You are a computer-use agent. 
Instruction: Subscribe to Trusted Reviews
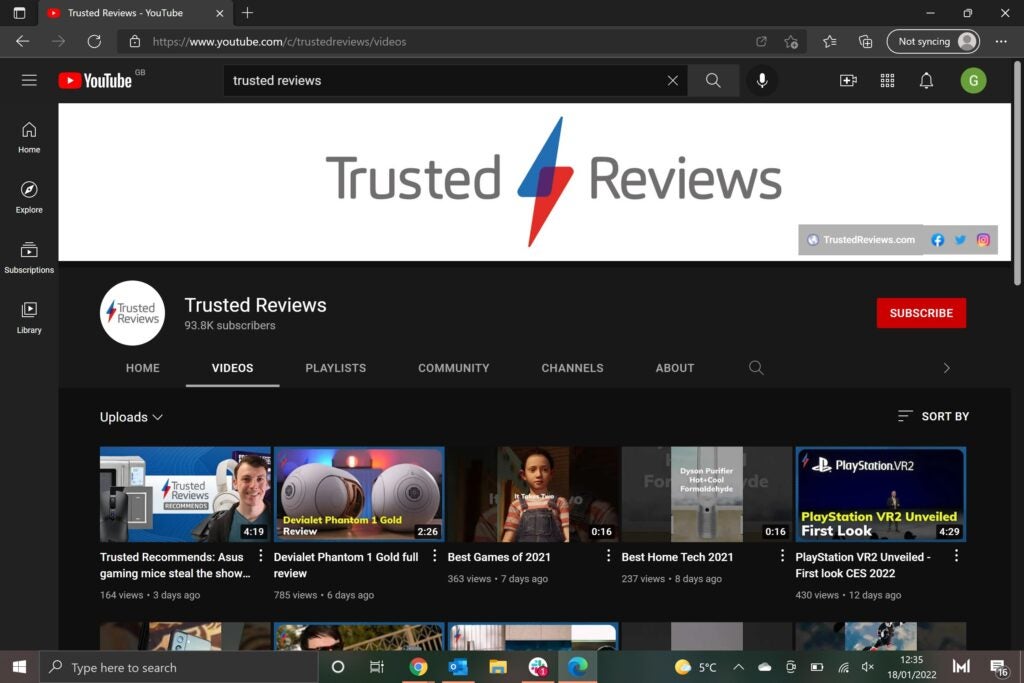[x=921, y=313]
